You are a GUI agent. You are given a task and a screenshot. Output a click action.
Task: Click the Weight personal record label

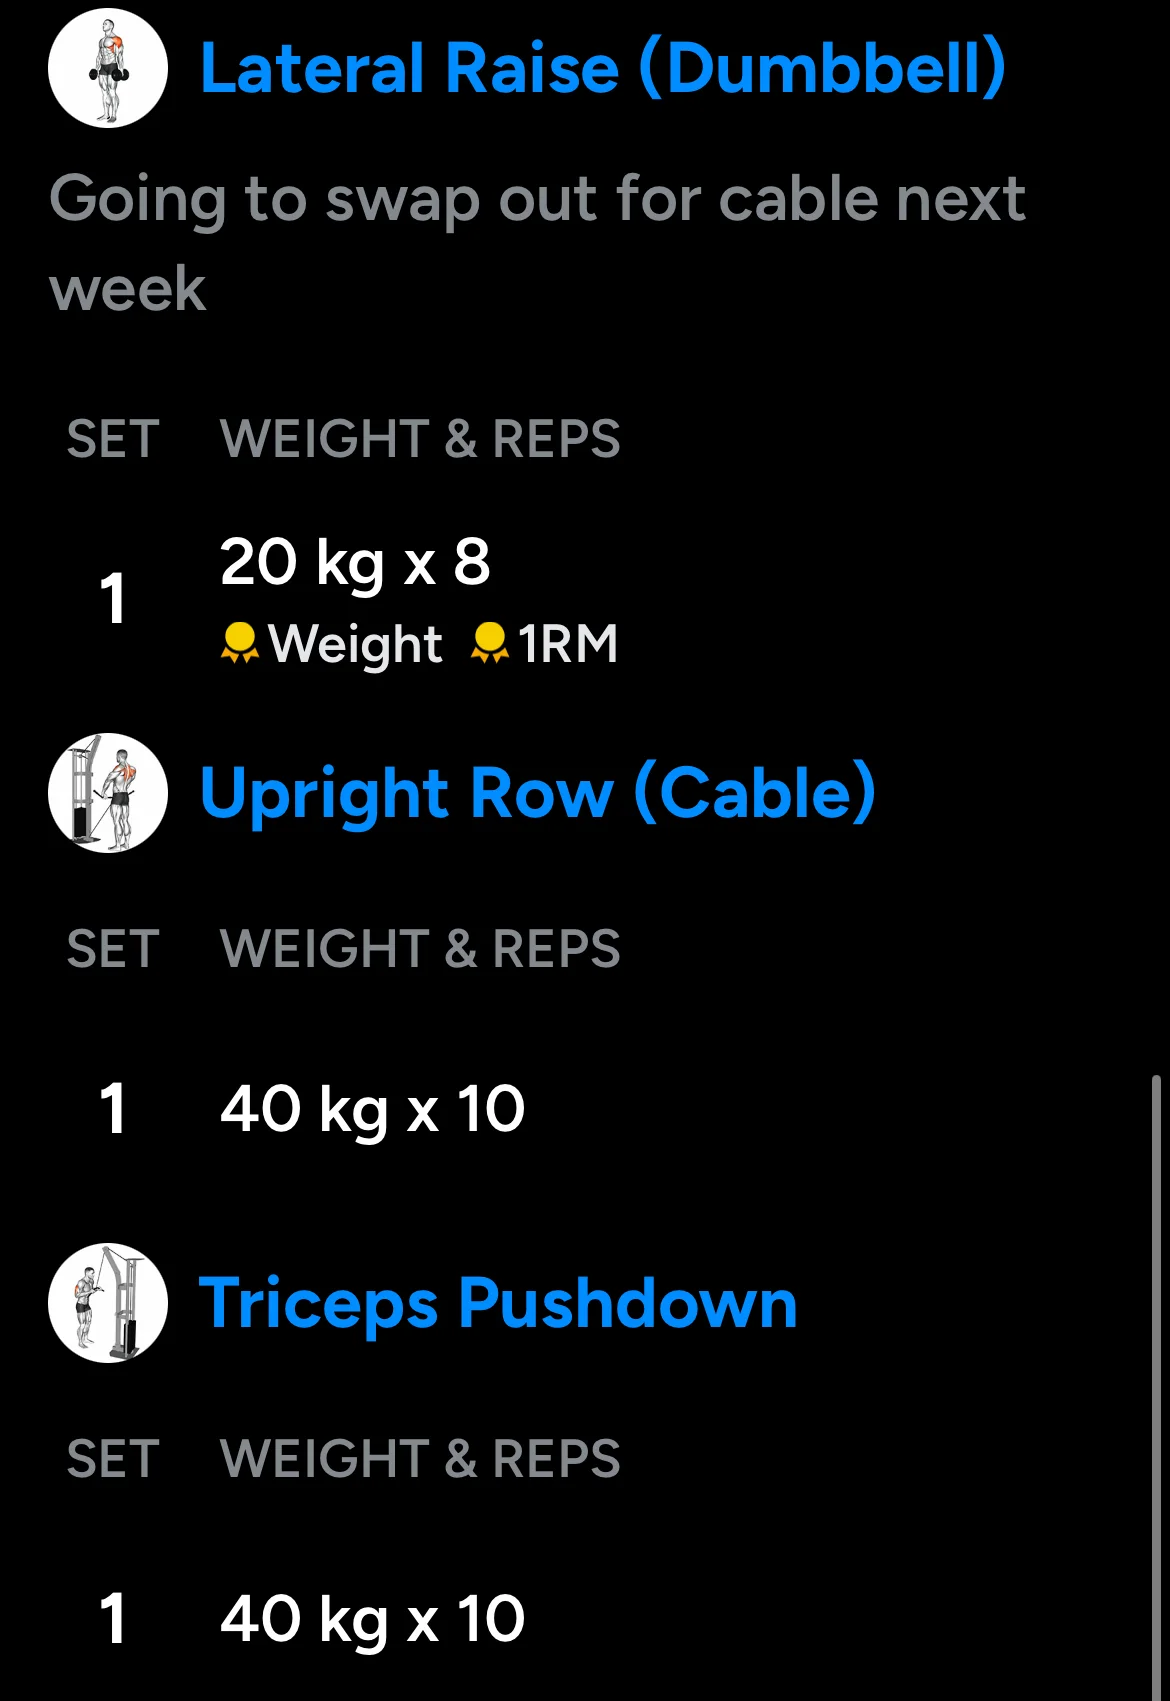355,643
